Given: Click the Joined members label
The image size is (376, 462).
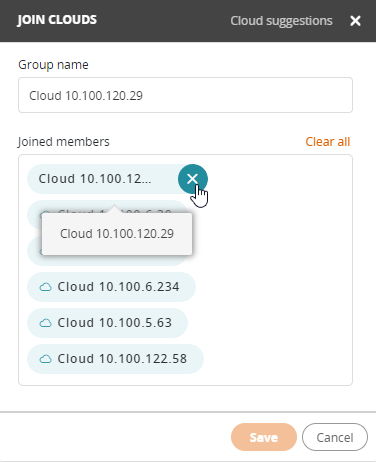Looking at the screenshot, I should point(64,142).
